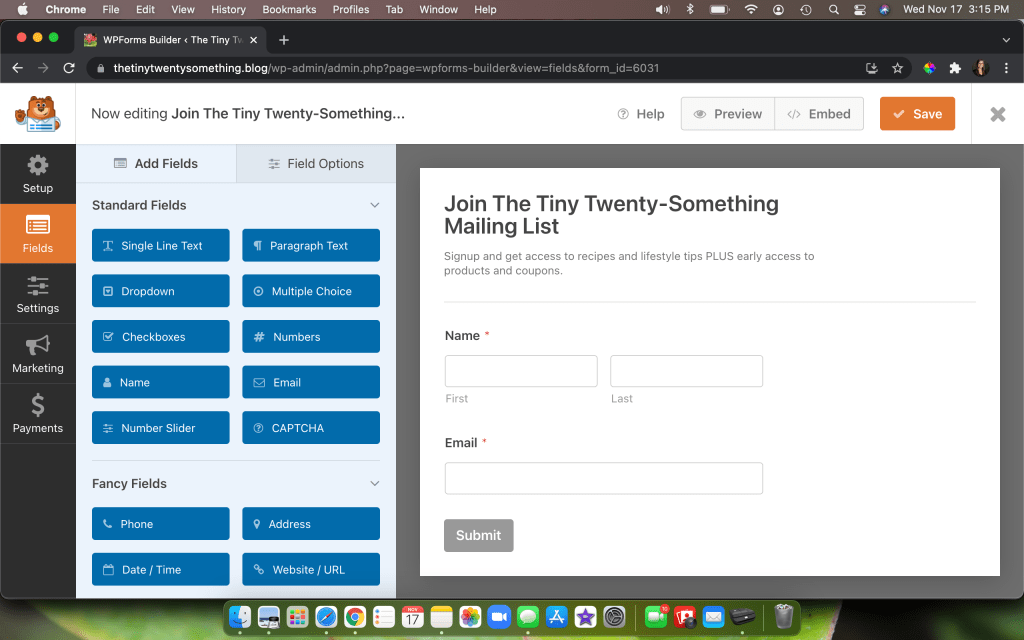The image size is (1024, 640).
Task: Close the form builder with X
Action: point(997,114)
